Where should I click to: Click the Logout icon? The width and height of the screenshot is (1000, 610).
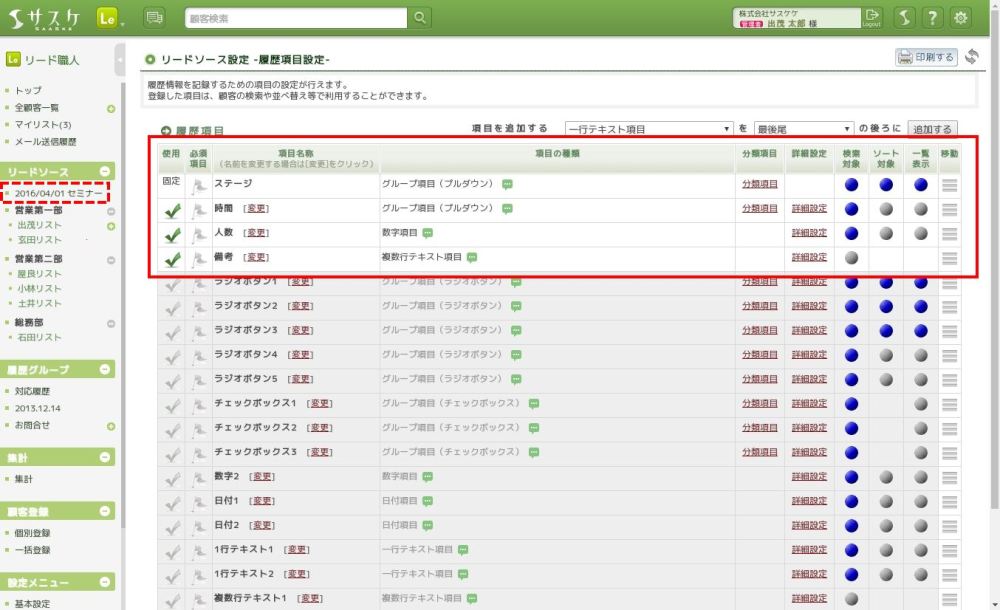click(x=872, y=17)
